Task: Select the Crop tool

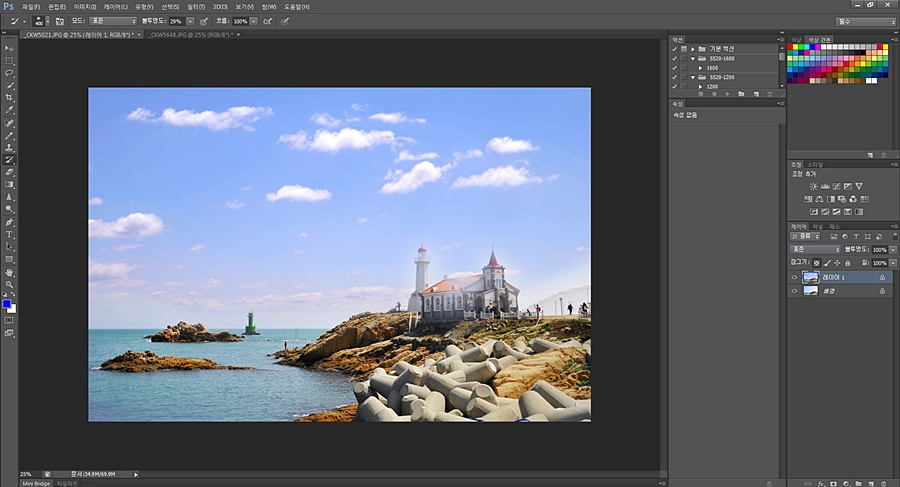Action: 10,98
